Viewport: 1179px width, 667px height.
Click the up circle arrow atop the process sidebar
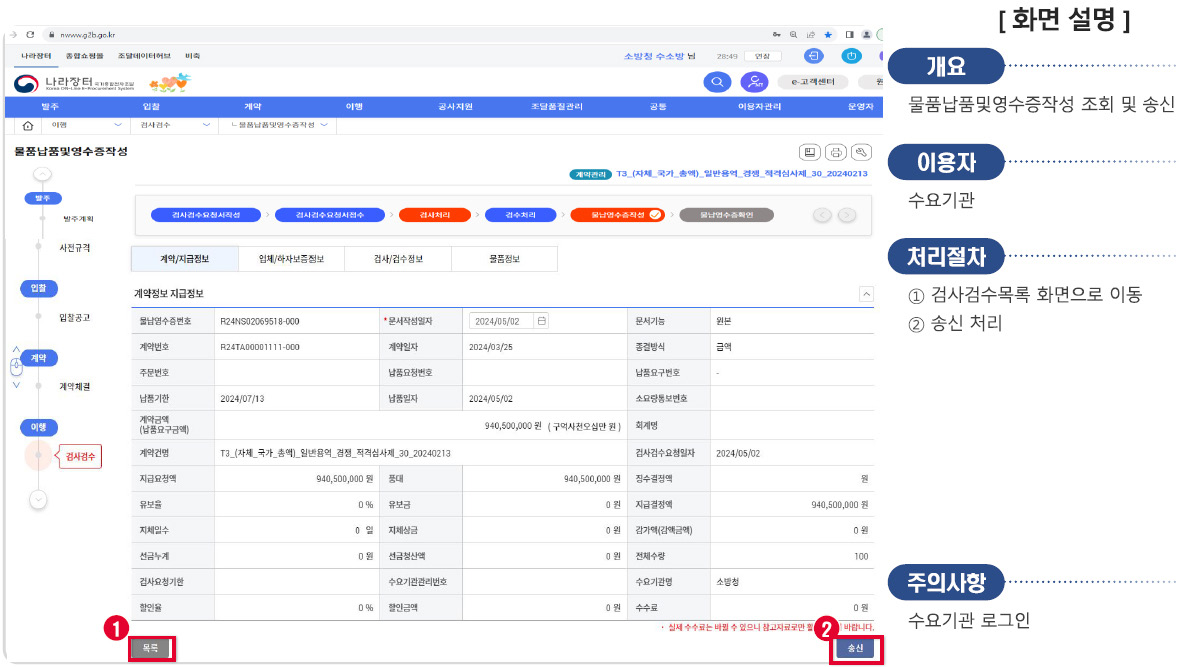pos(42,174)
